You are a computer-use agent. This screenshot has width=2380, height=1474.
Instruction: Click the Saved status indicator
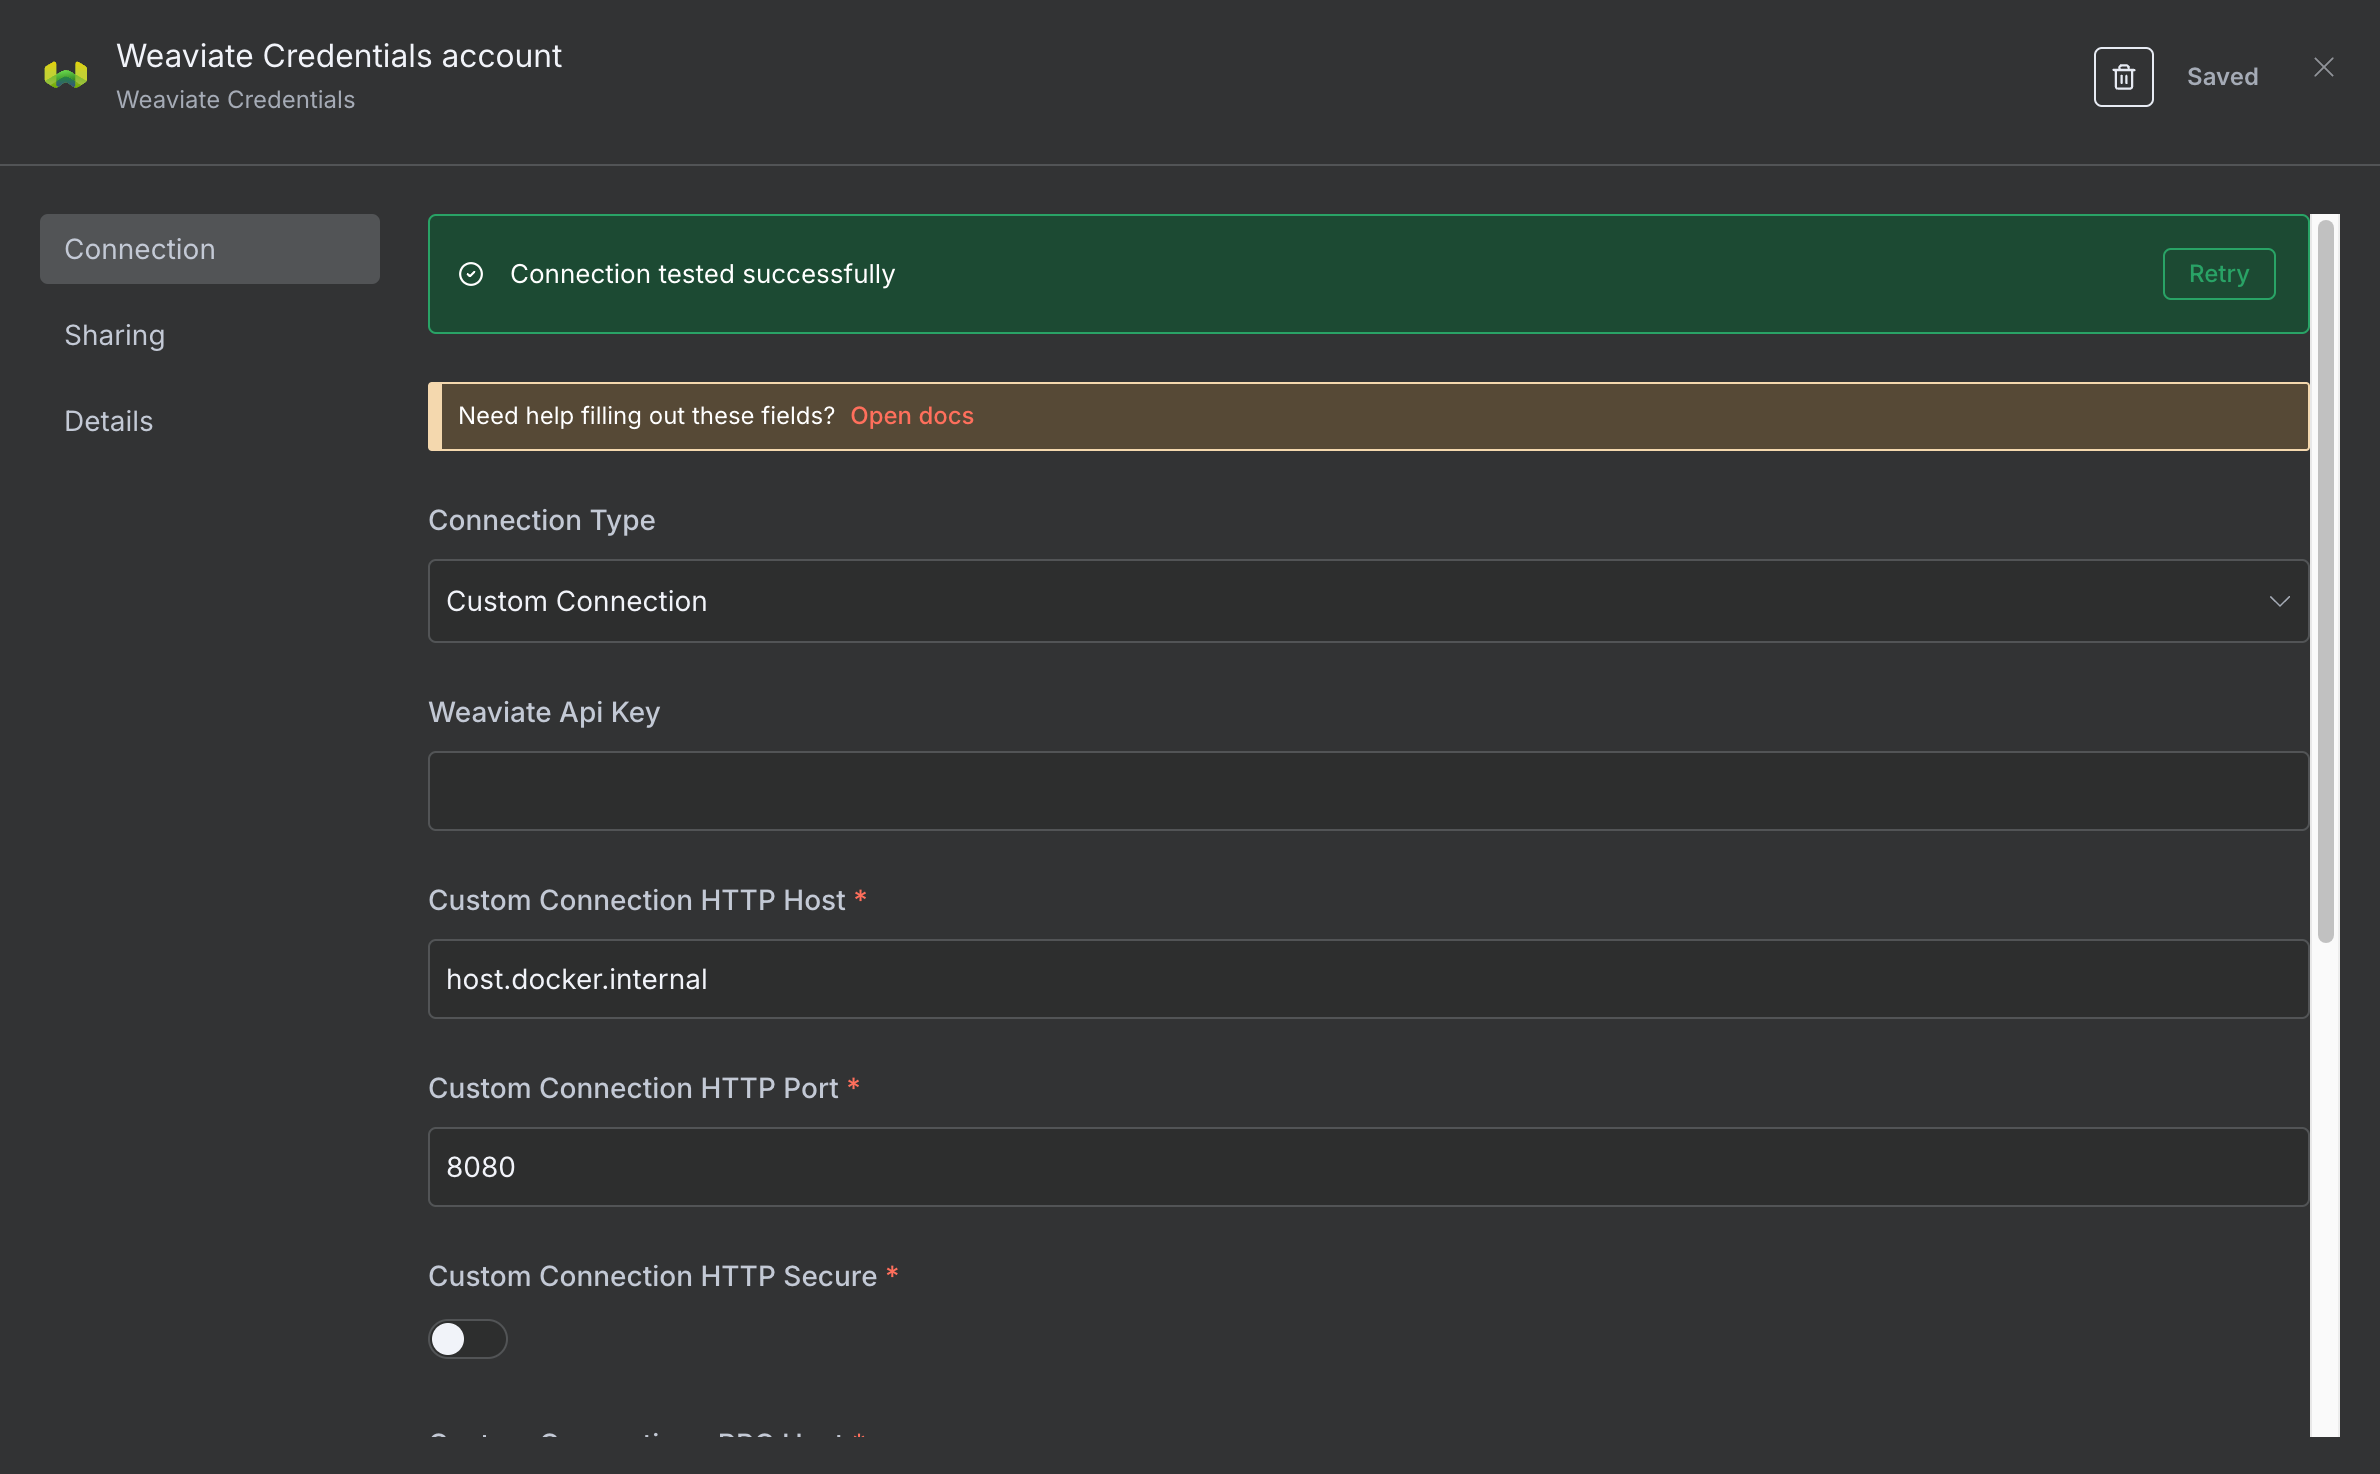click(x=2222, y=76)
